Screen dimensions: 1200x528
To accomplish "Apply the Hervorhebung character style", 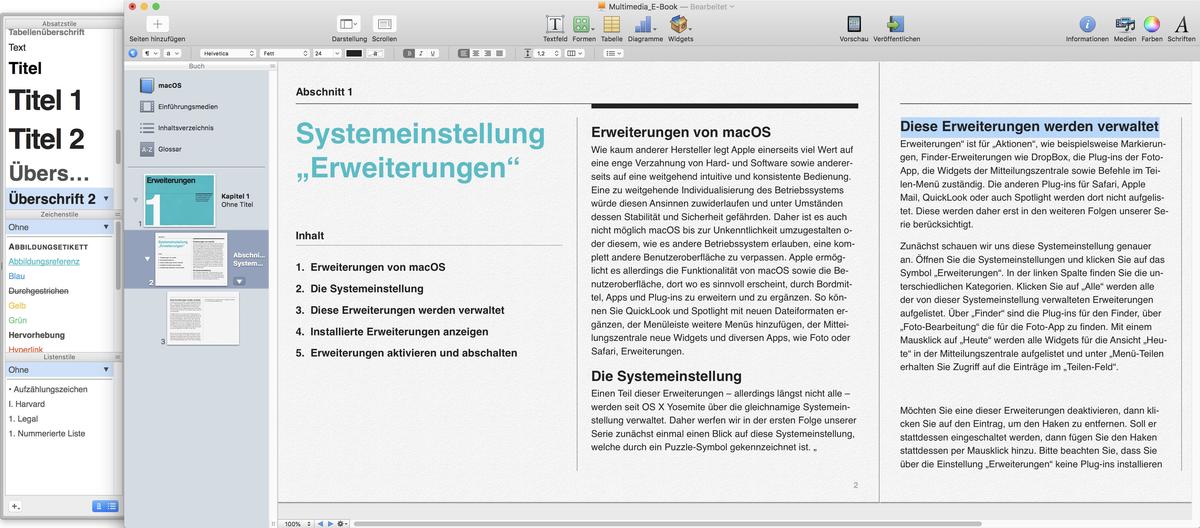I will coord(36,335).
